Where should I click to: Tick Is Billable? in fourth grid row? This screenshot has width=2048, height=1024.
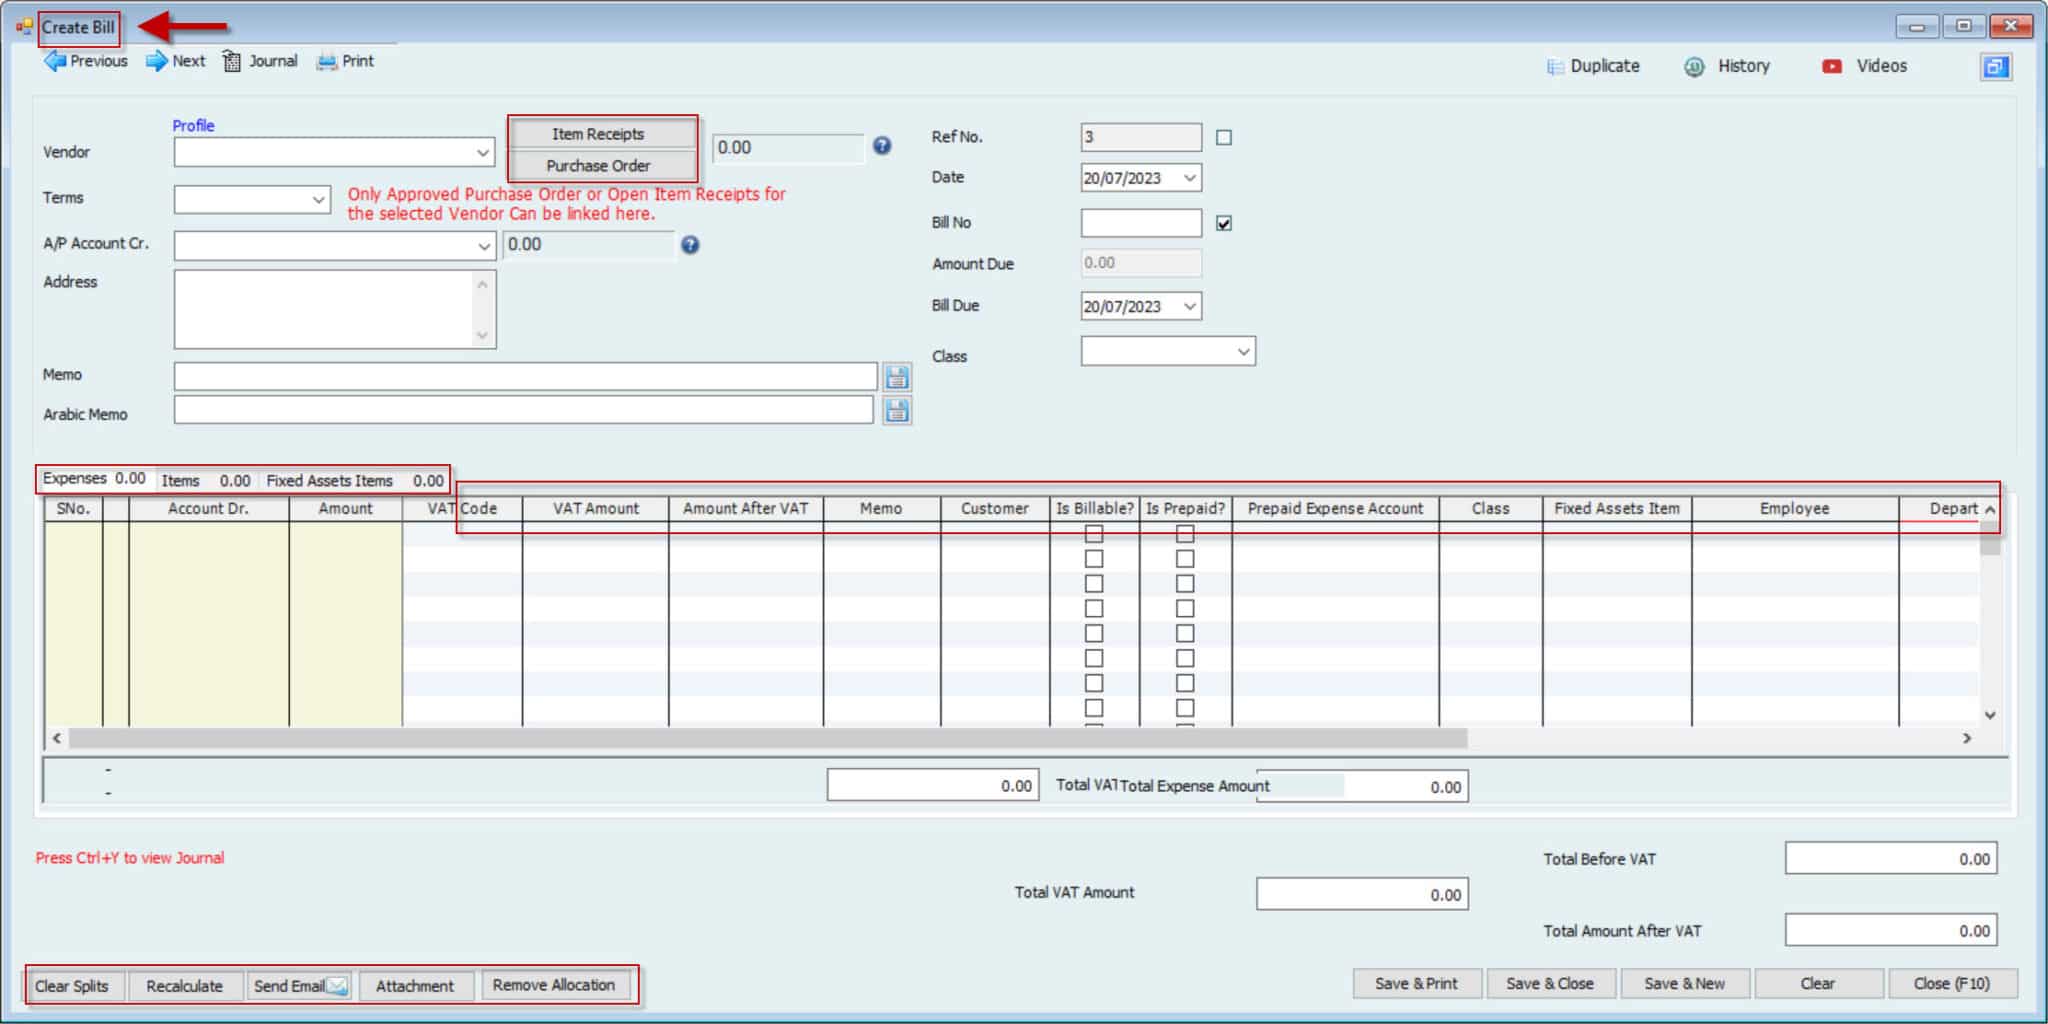tap(1094, 609)
